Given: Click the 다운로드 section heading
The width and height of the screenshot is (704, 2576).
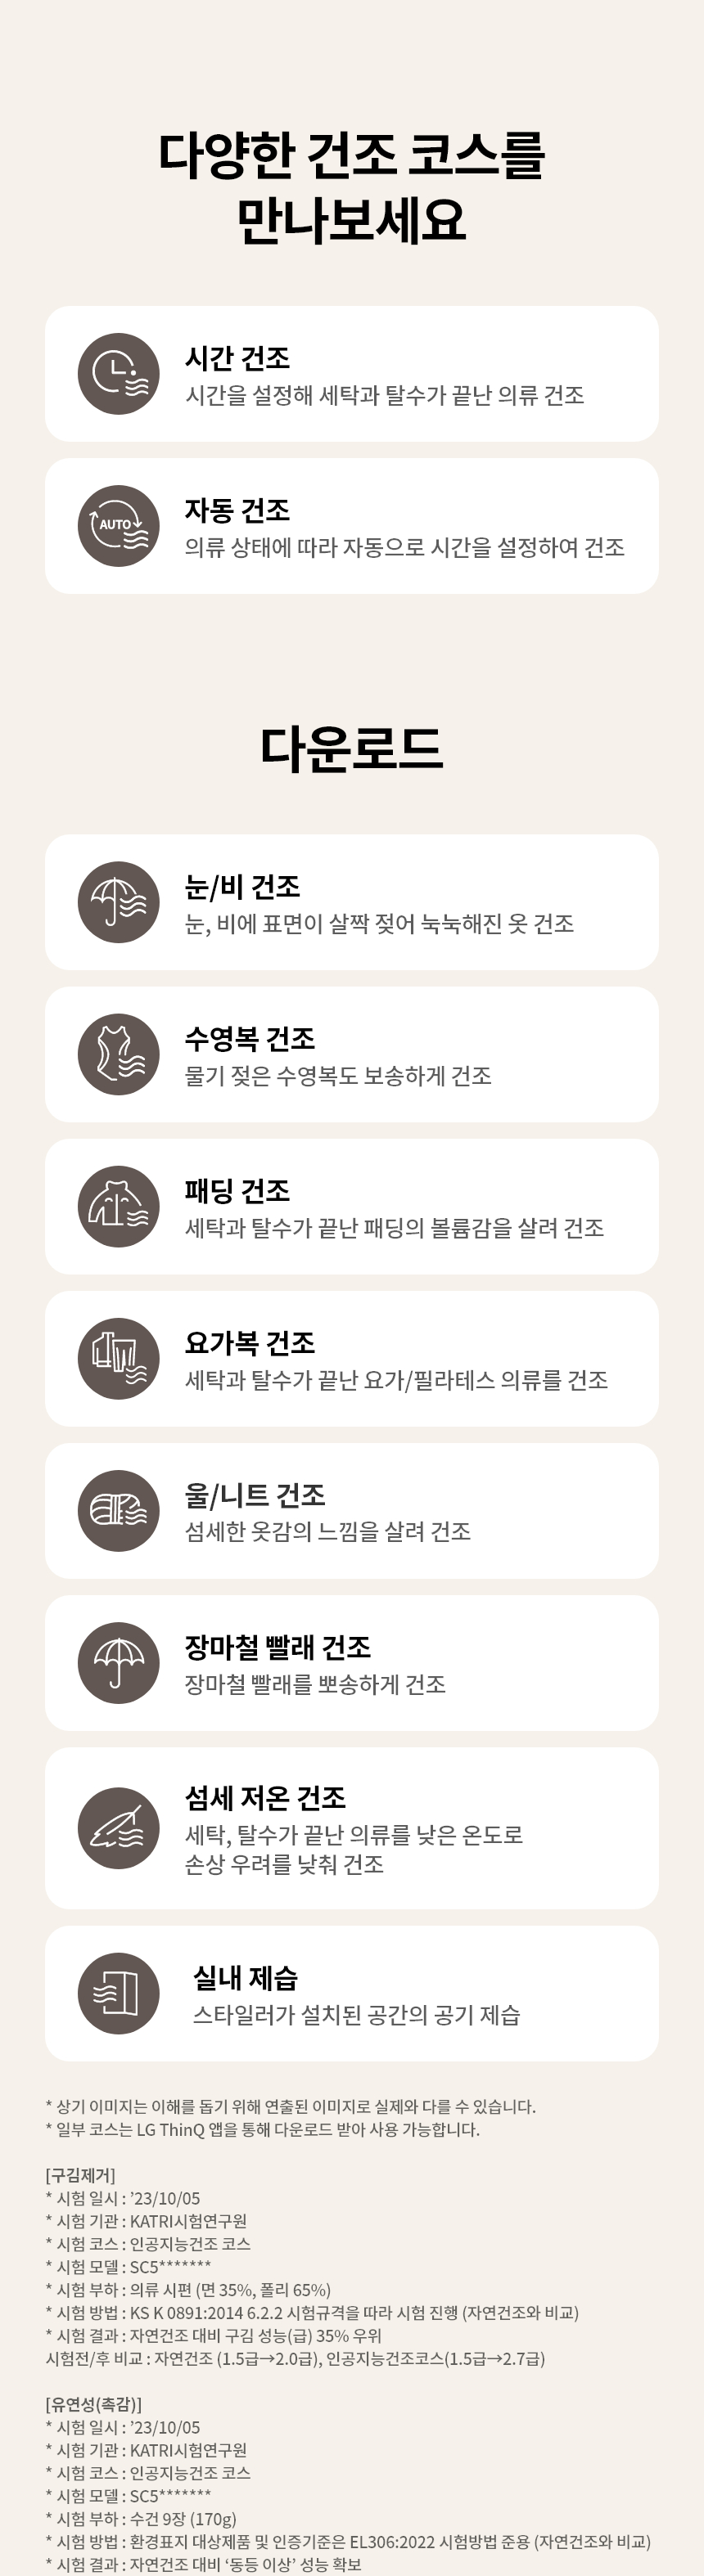Looking at the screenshot, I should pyautogui.click(x=352, y=748).
